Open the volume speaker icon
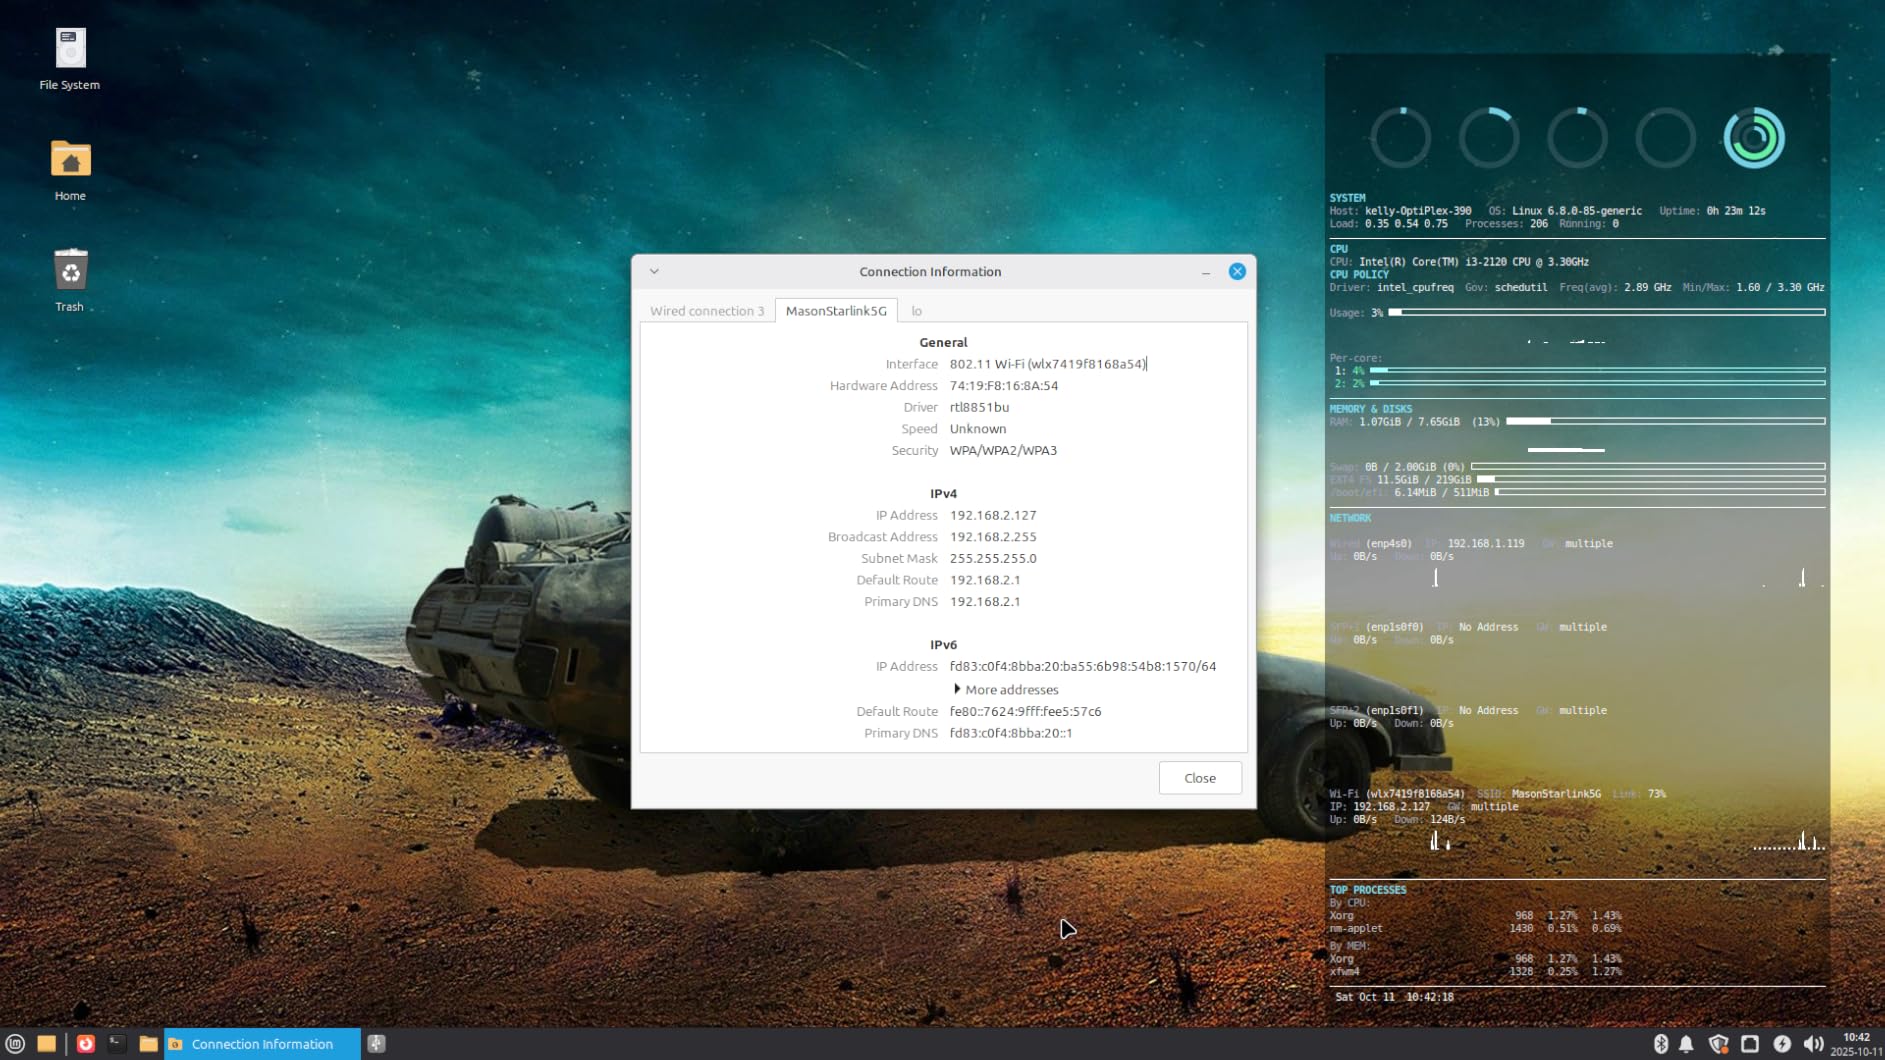Screen dimensions: 1885x1060 coord(1813,1044)
